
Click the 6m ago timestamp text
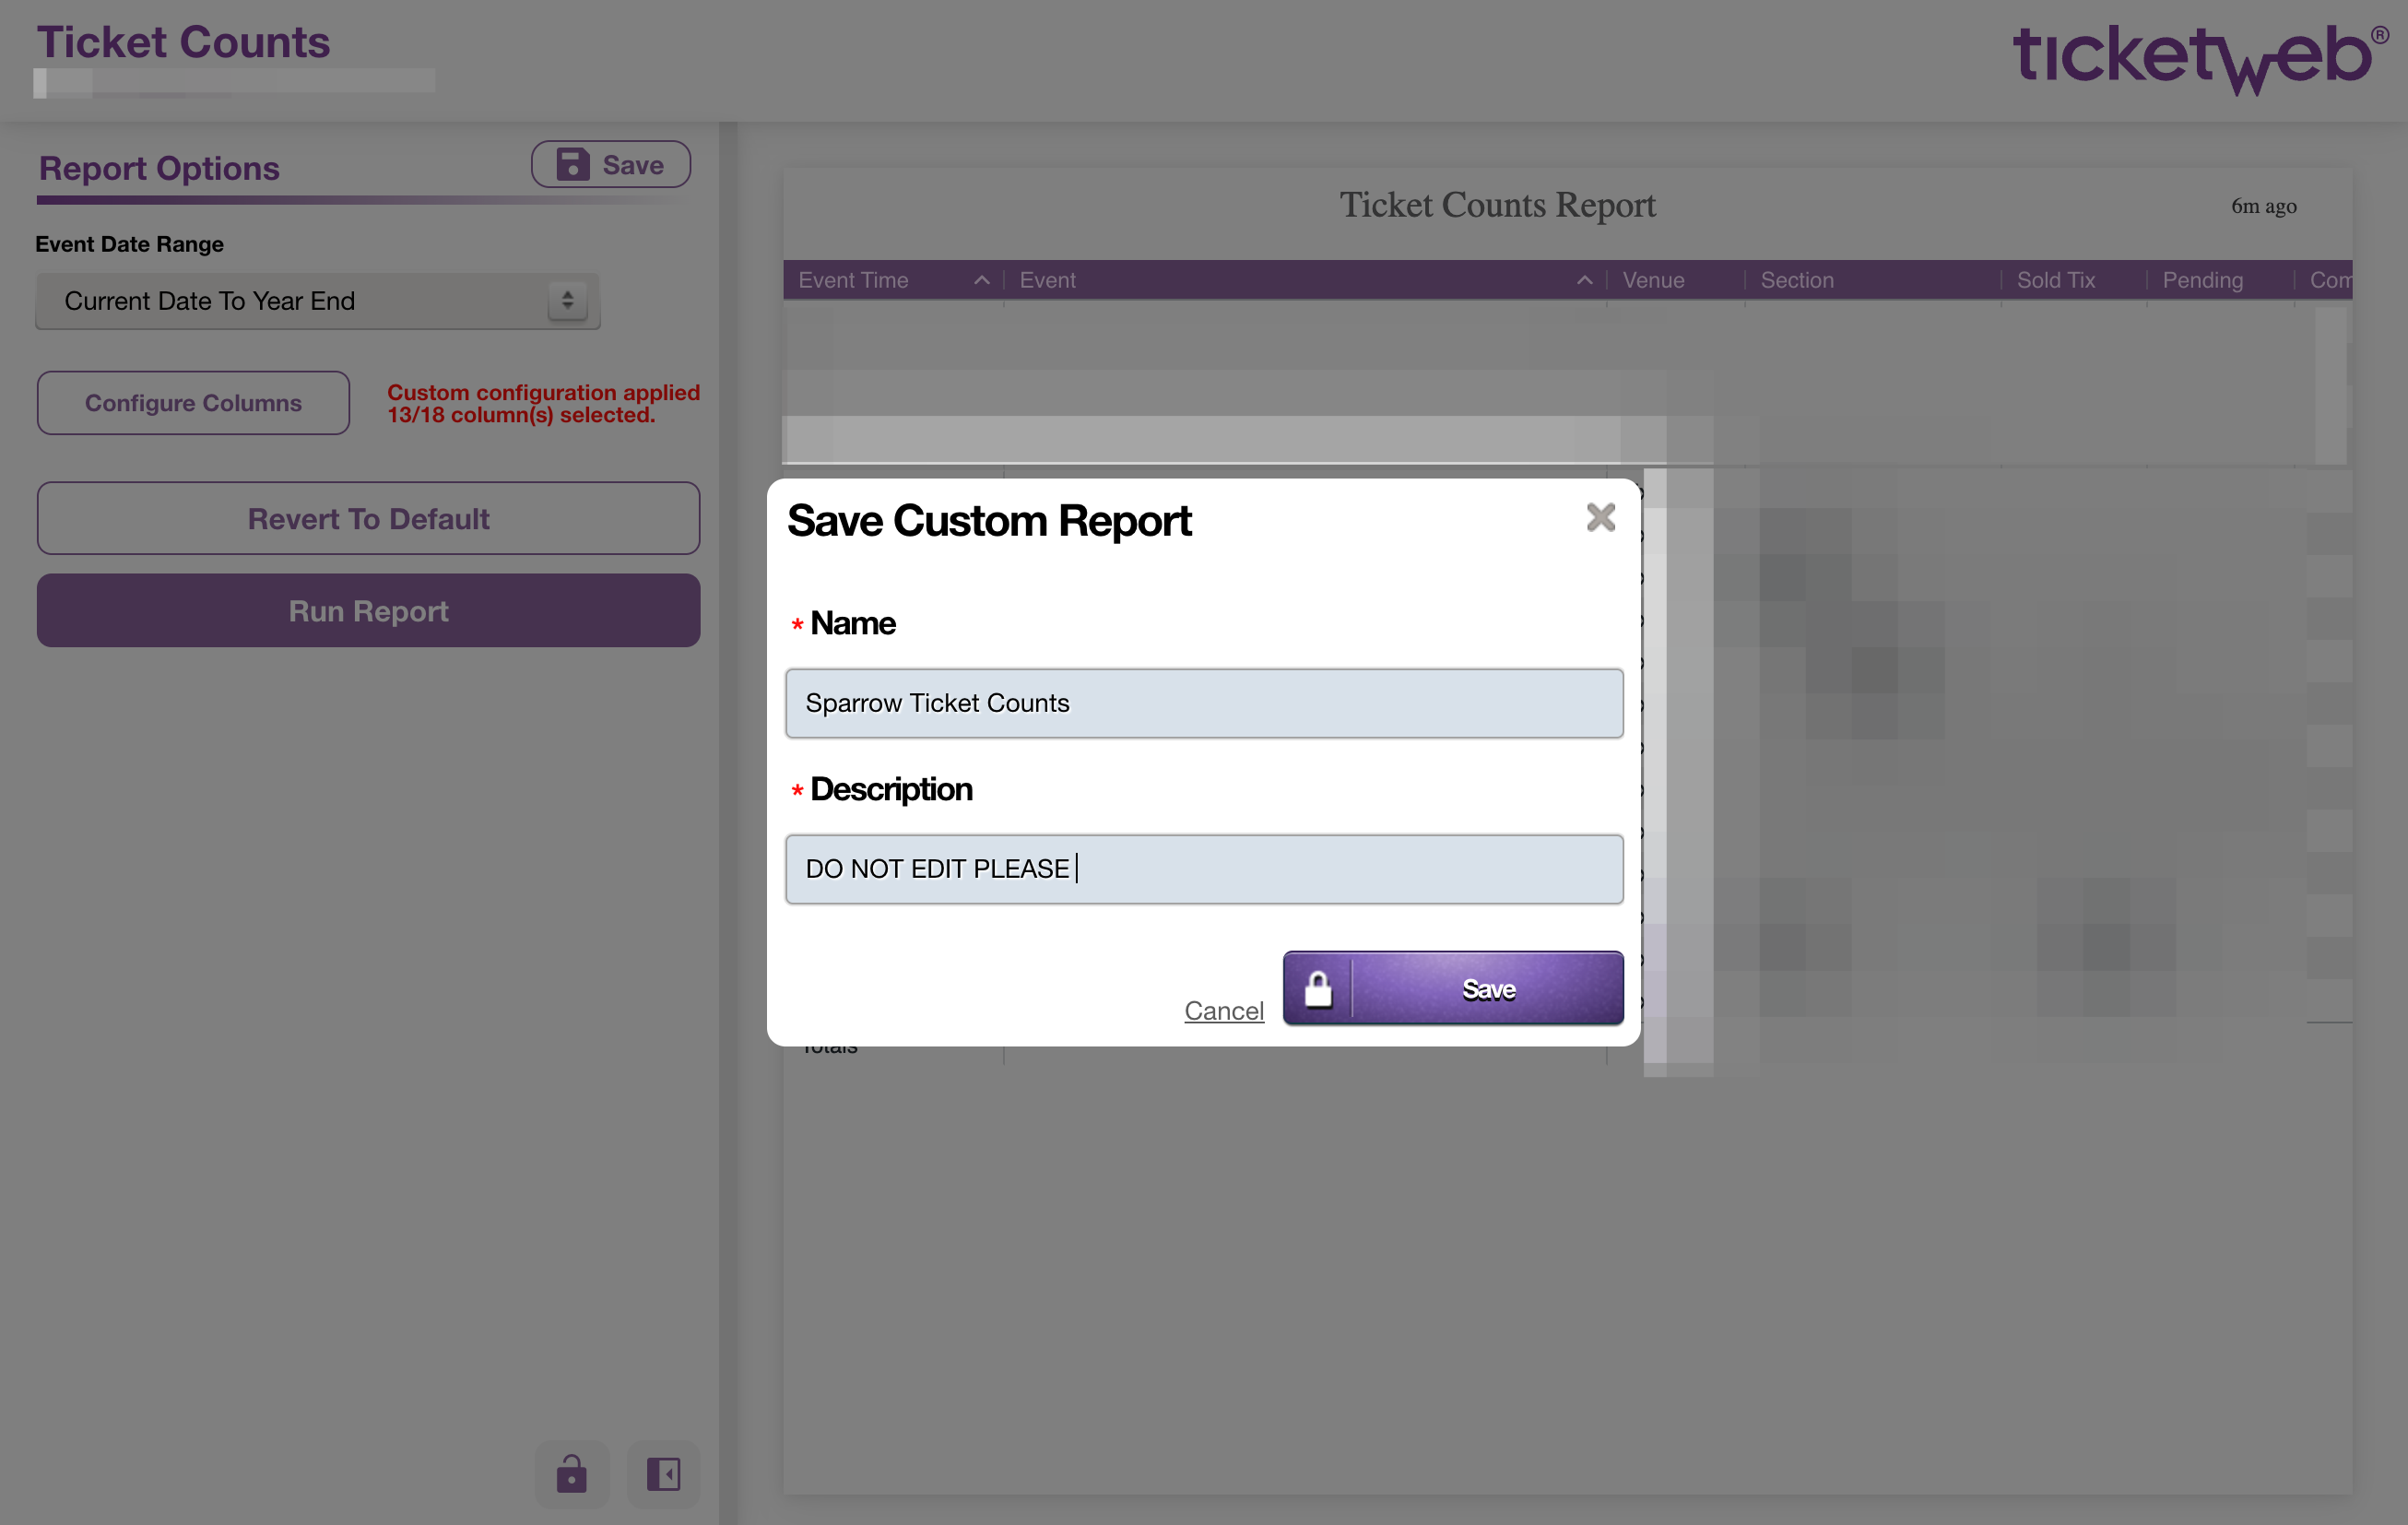(x=2263, y=206)
